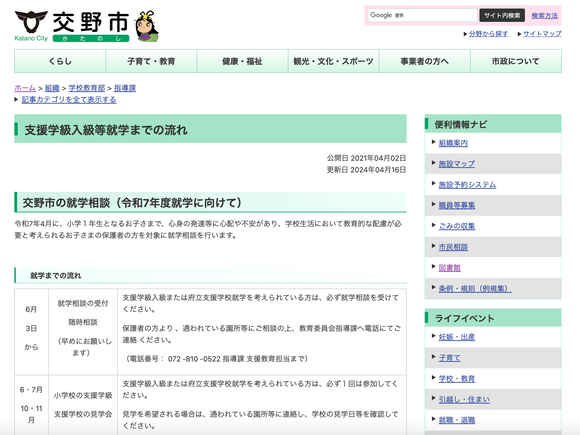Open the 観光・文化・スポーツ navigation menu

point(334,61)
